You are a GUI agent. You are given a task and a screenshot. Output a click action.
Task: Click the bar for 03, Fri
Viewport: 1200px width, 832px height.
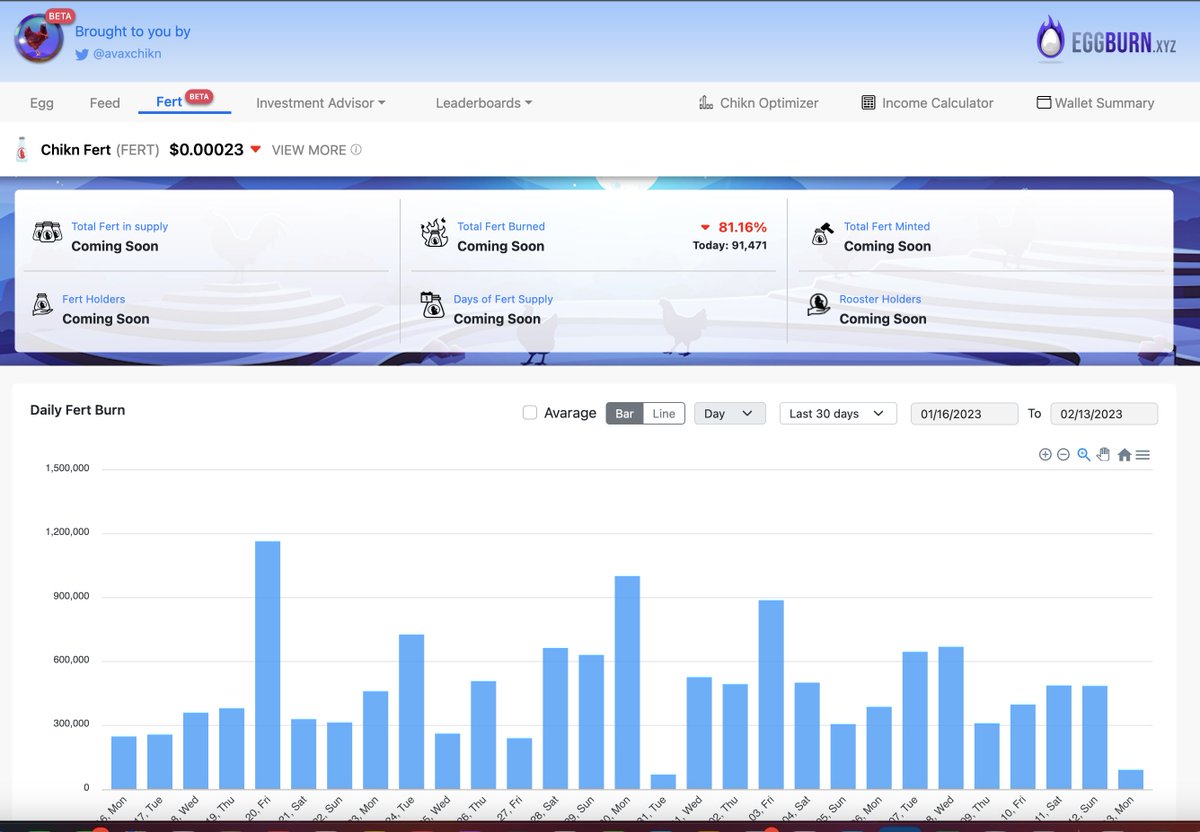tap(771, 694)
